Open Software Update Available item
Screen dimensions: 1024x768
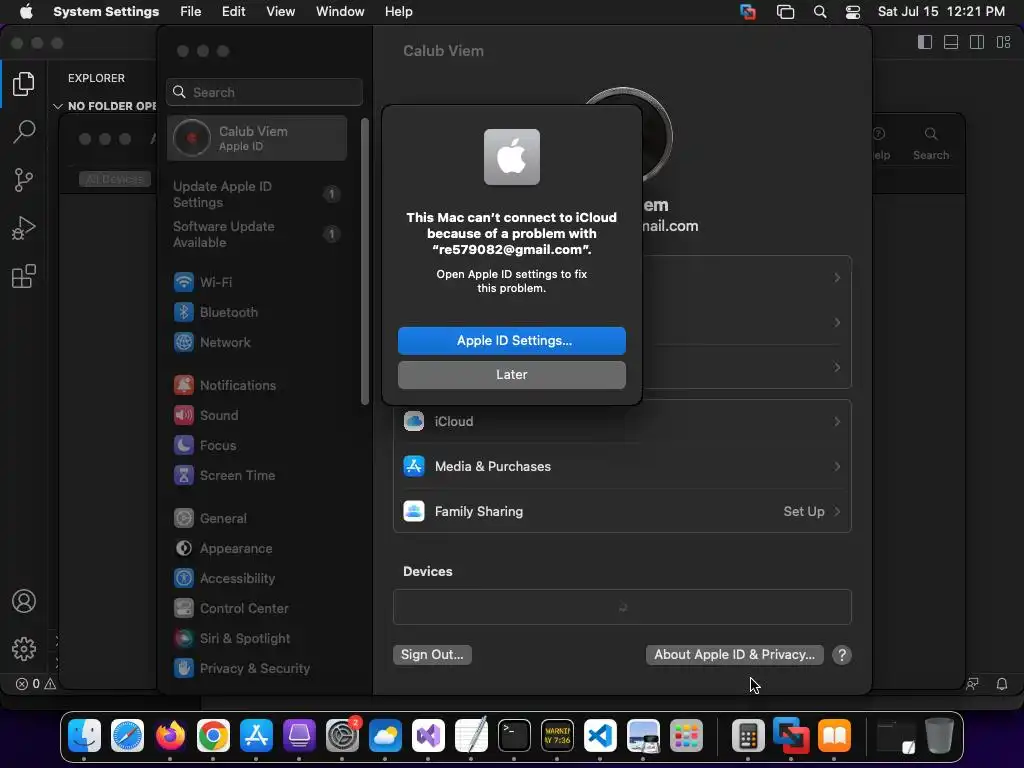[257, 234]
